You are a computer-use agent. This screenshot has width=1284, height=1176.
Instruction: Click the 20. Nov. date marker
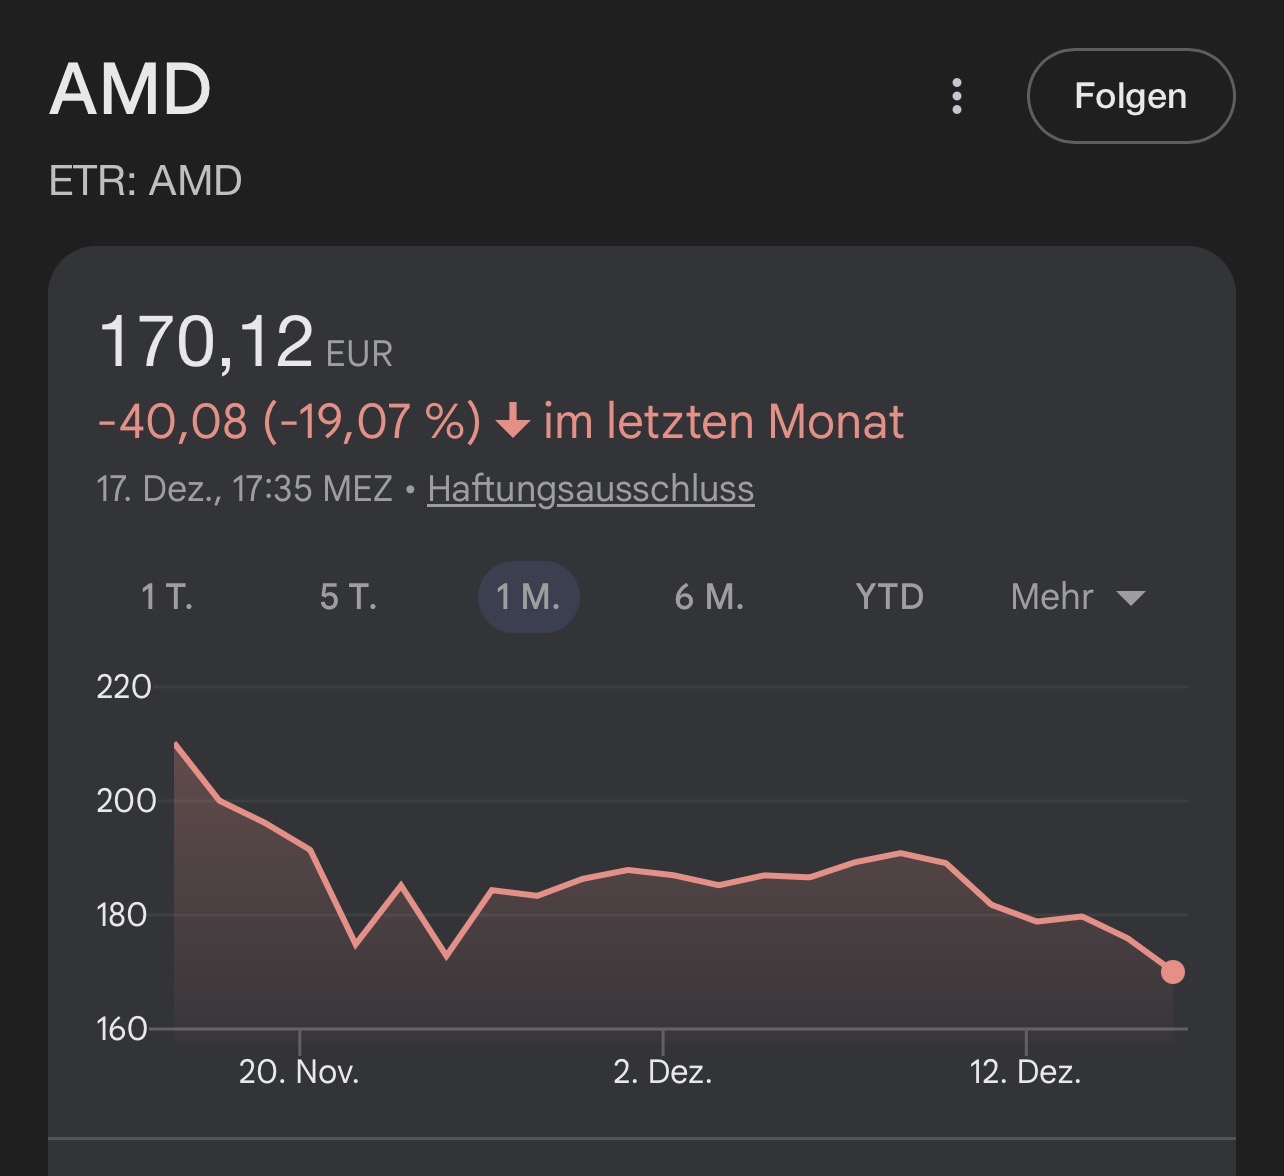pyautogui.click(x=299, y=1072)
